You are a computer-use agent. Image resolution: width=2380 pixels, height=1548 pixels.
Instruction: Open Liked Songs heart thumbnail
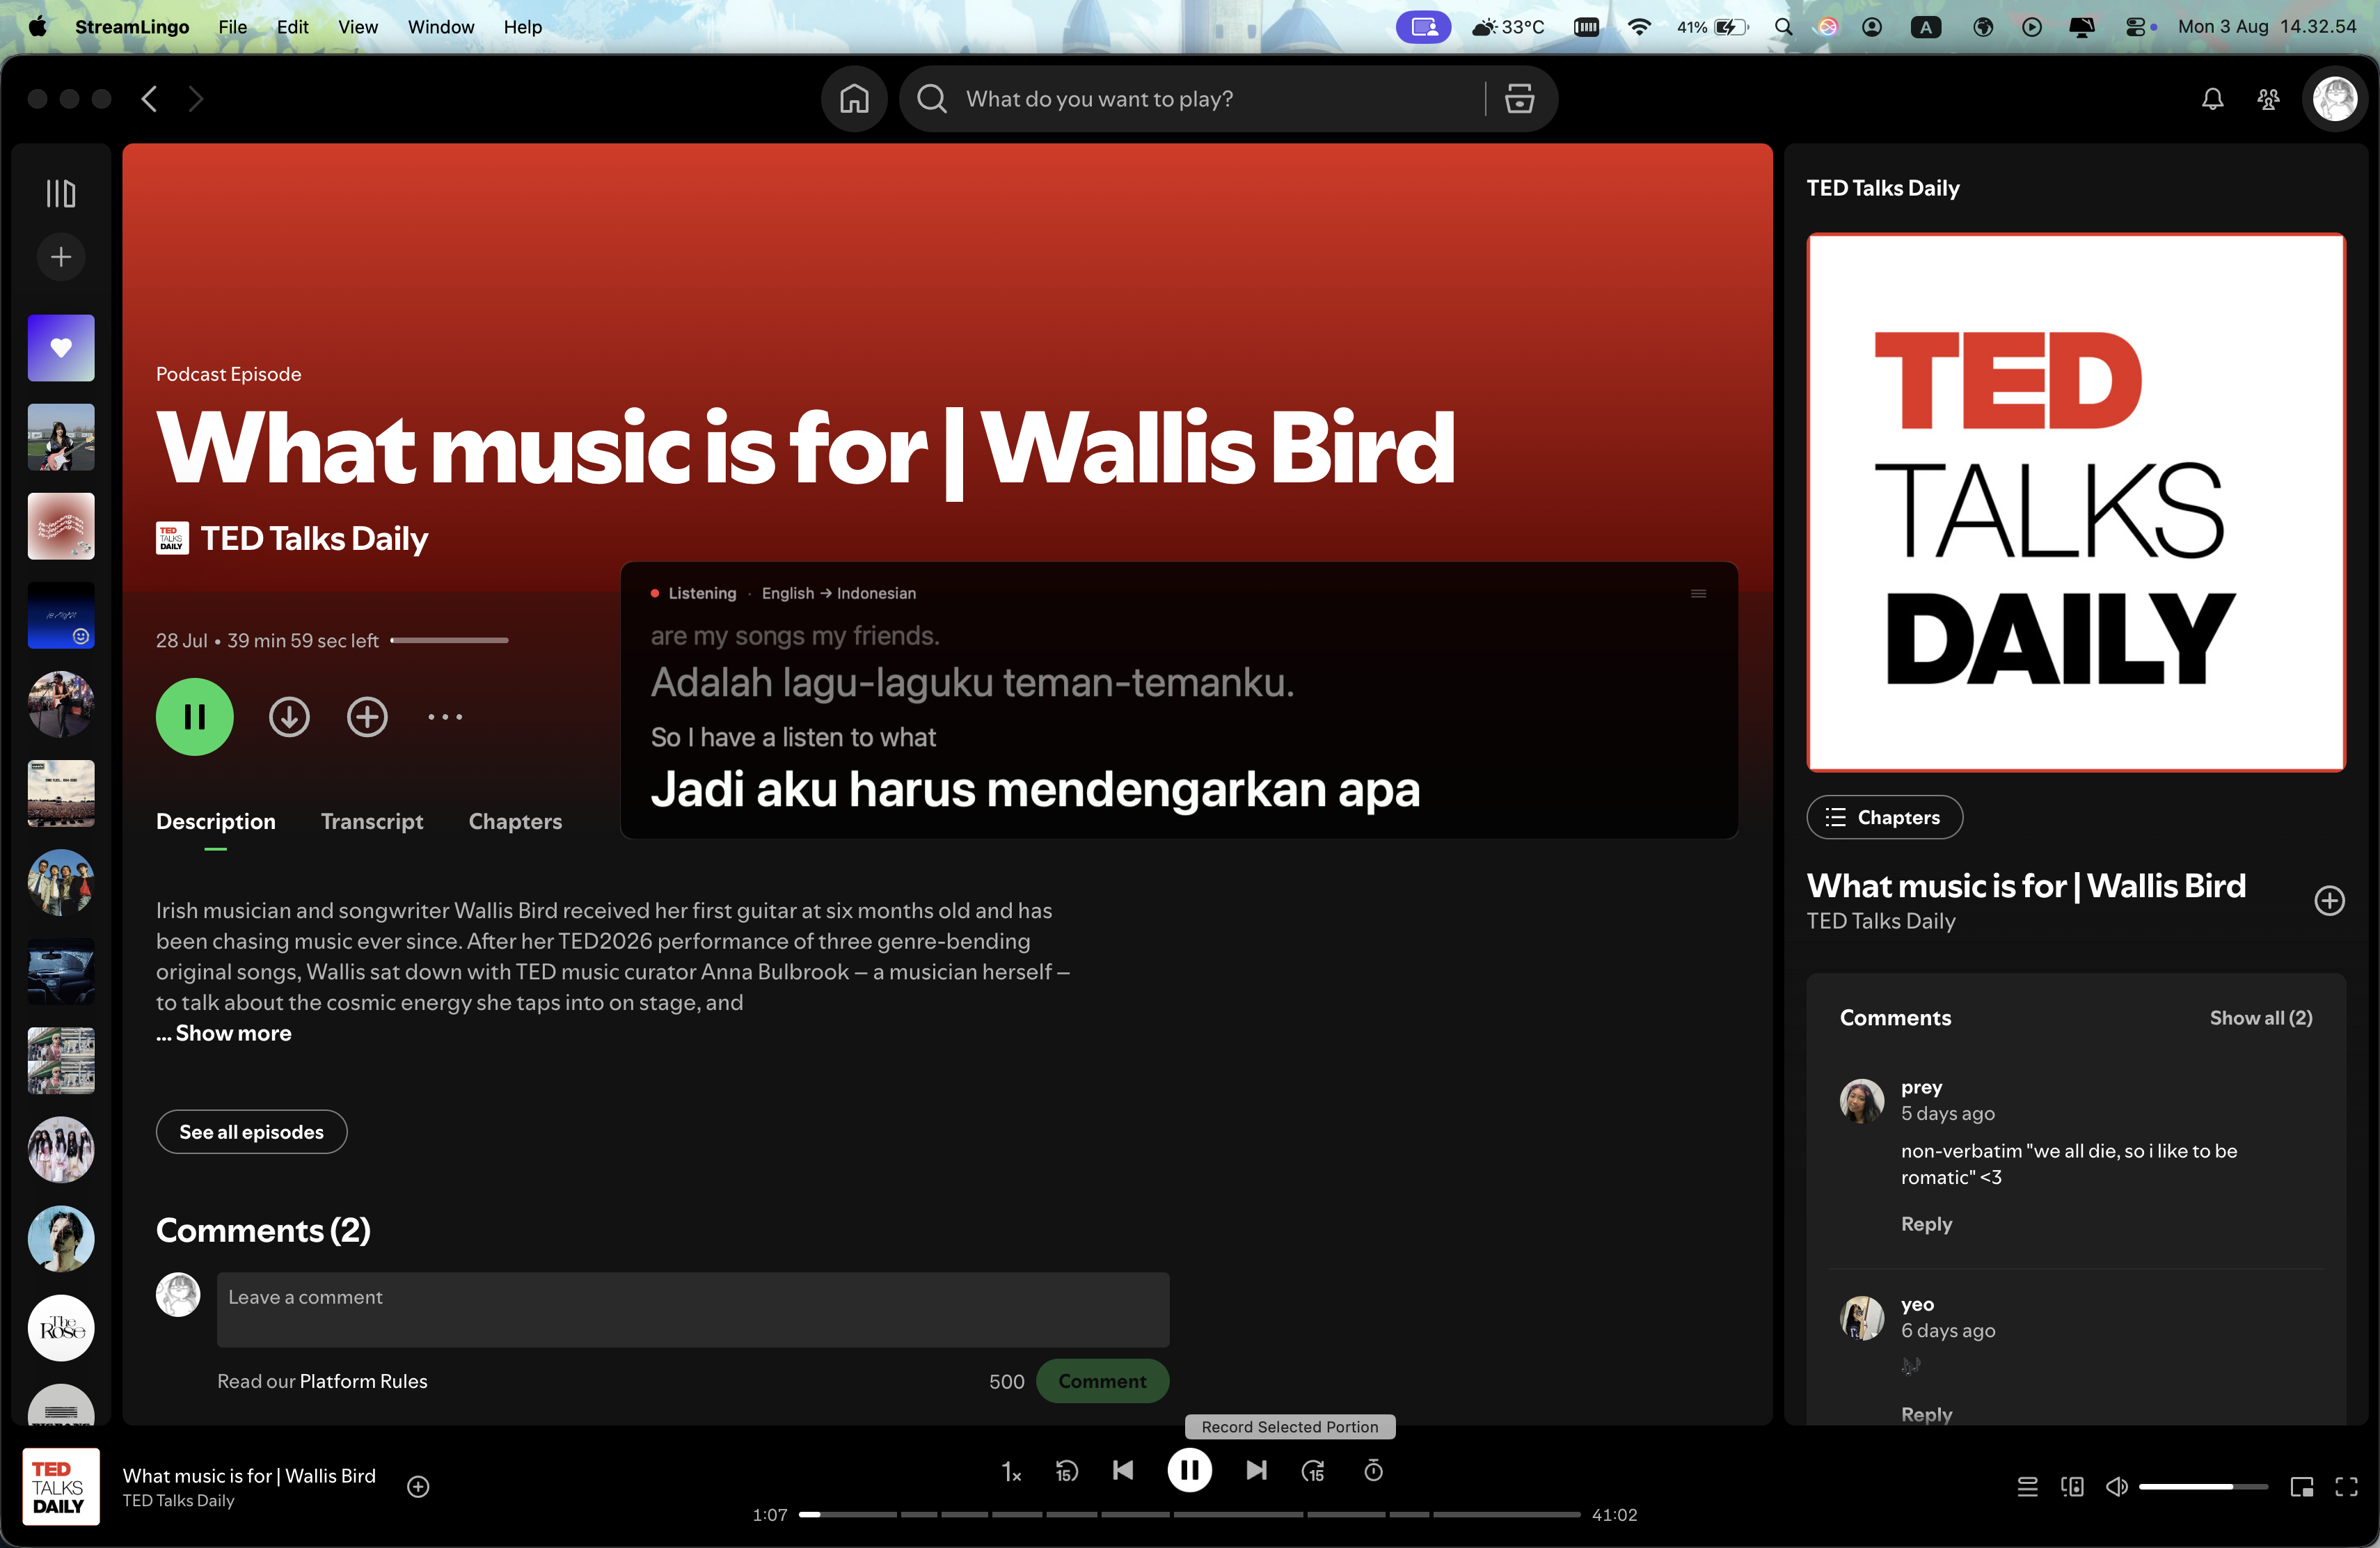click(61, 348)
